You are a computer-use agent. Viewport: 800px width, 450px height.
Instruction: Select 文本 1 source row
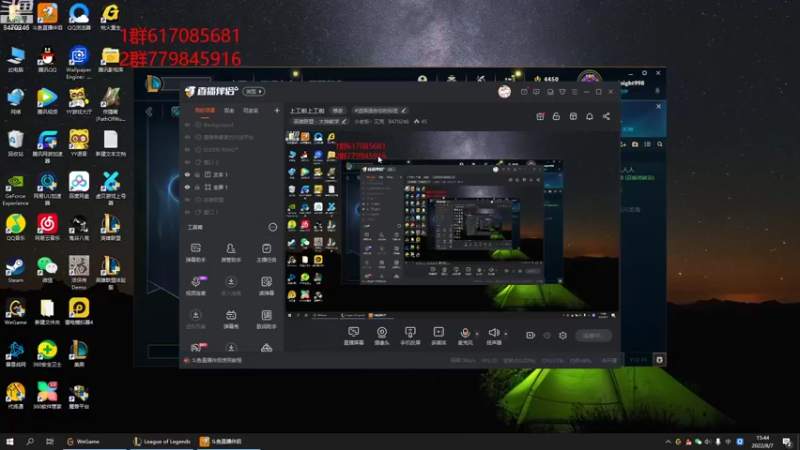coord(232,174)
